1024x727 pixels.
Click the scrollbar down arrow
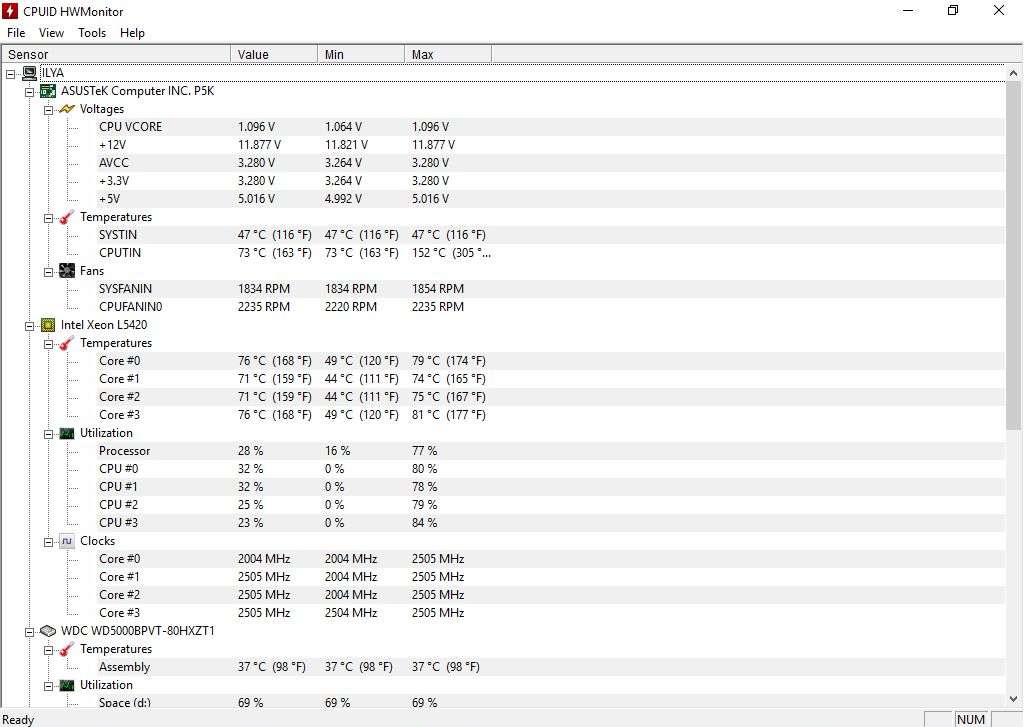[1014, 698]
